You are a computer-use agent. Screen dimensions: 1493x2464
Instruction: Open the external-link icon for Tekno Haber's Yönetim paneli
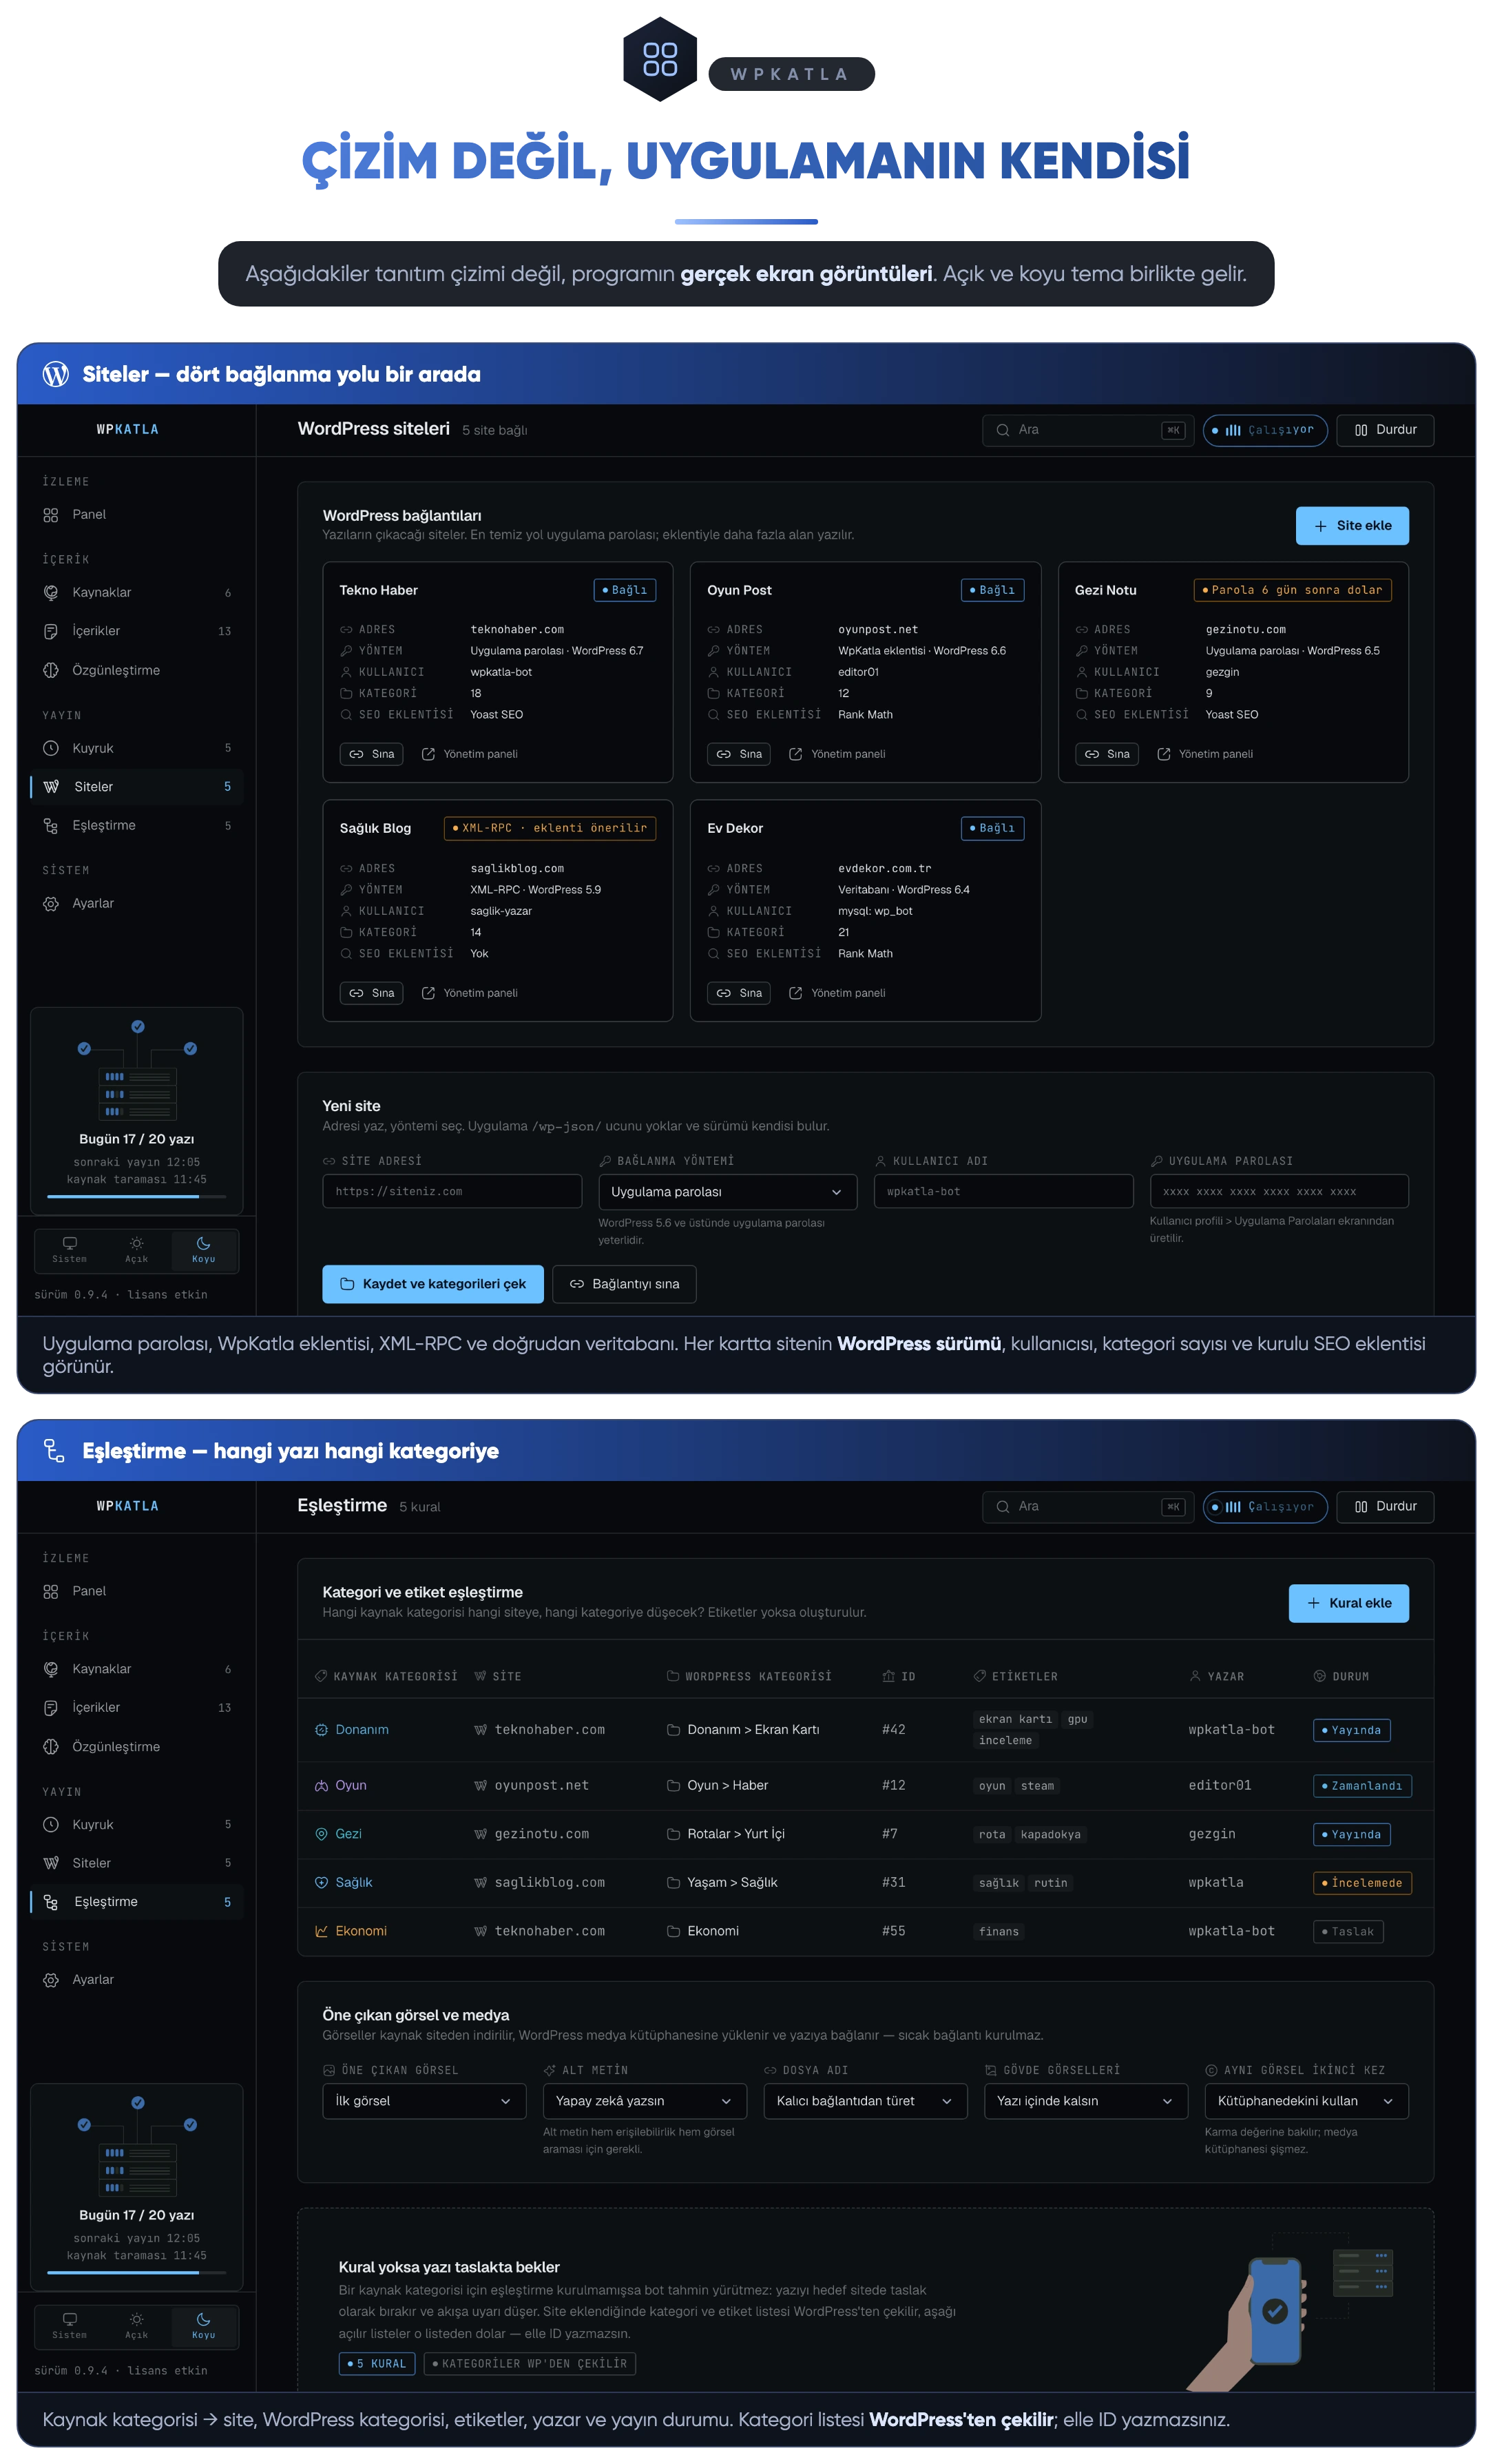(428, 754)
